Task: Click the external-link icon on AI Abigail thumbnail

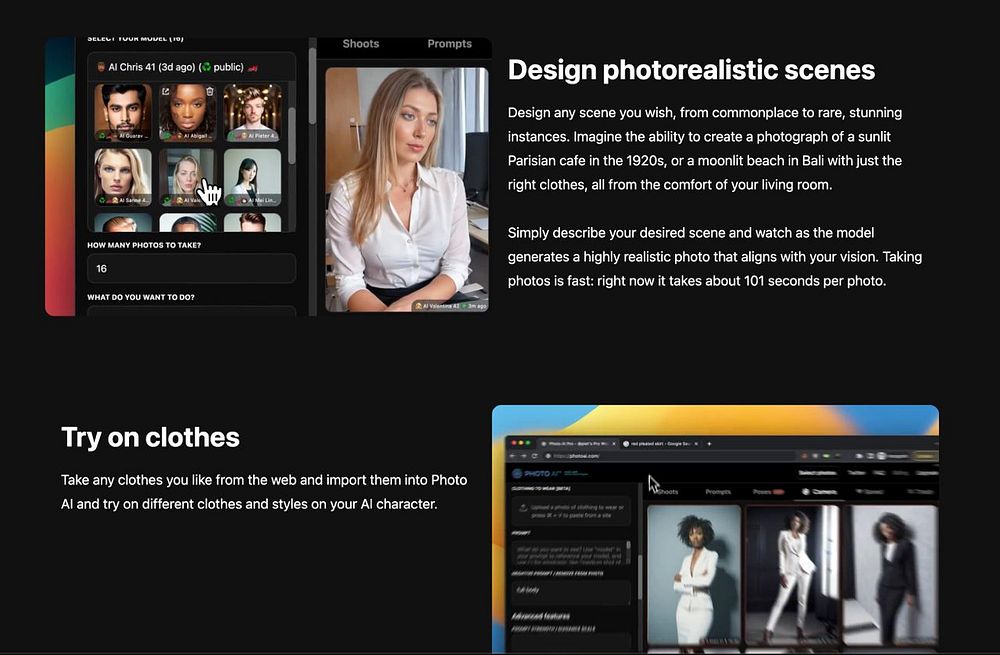Action: coord(166,91)
